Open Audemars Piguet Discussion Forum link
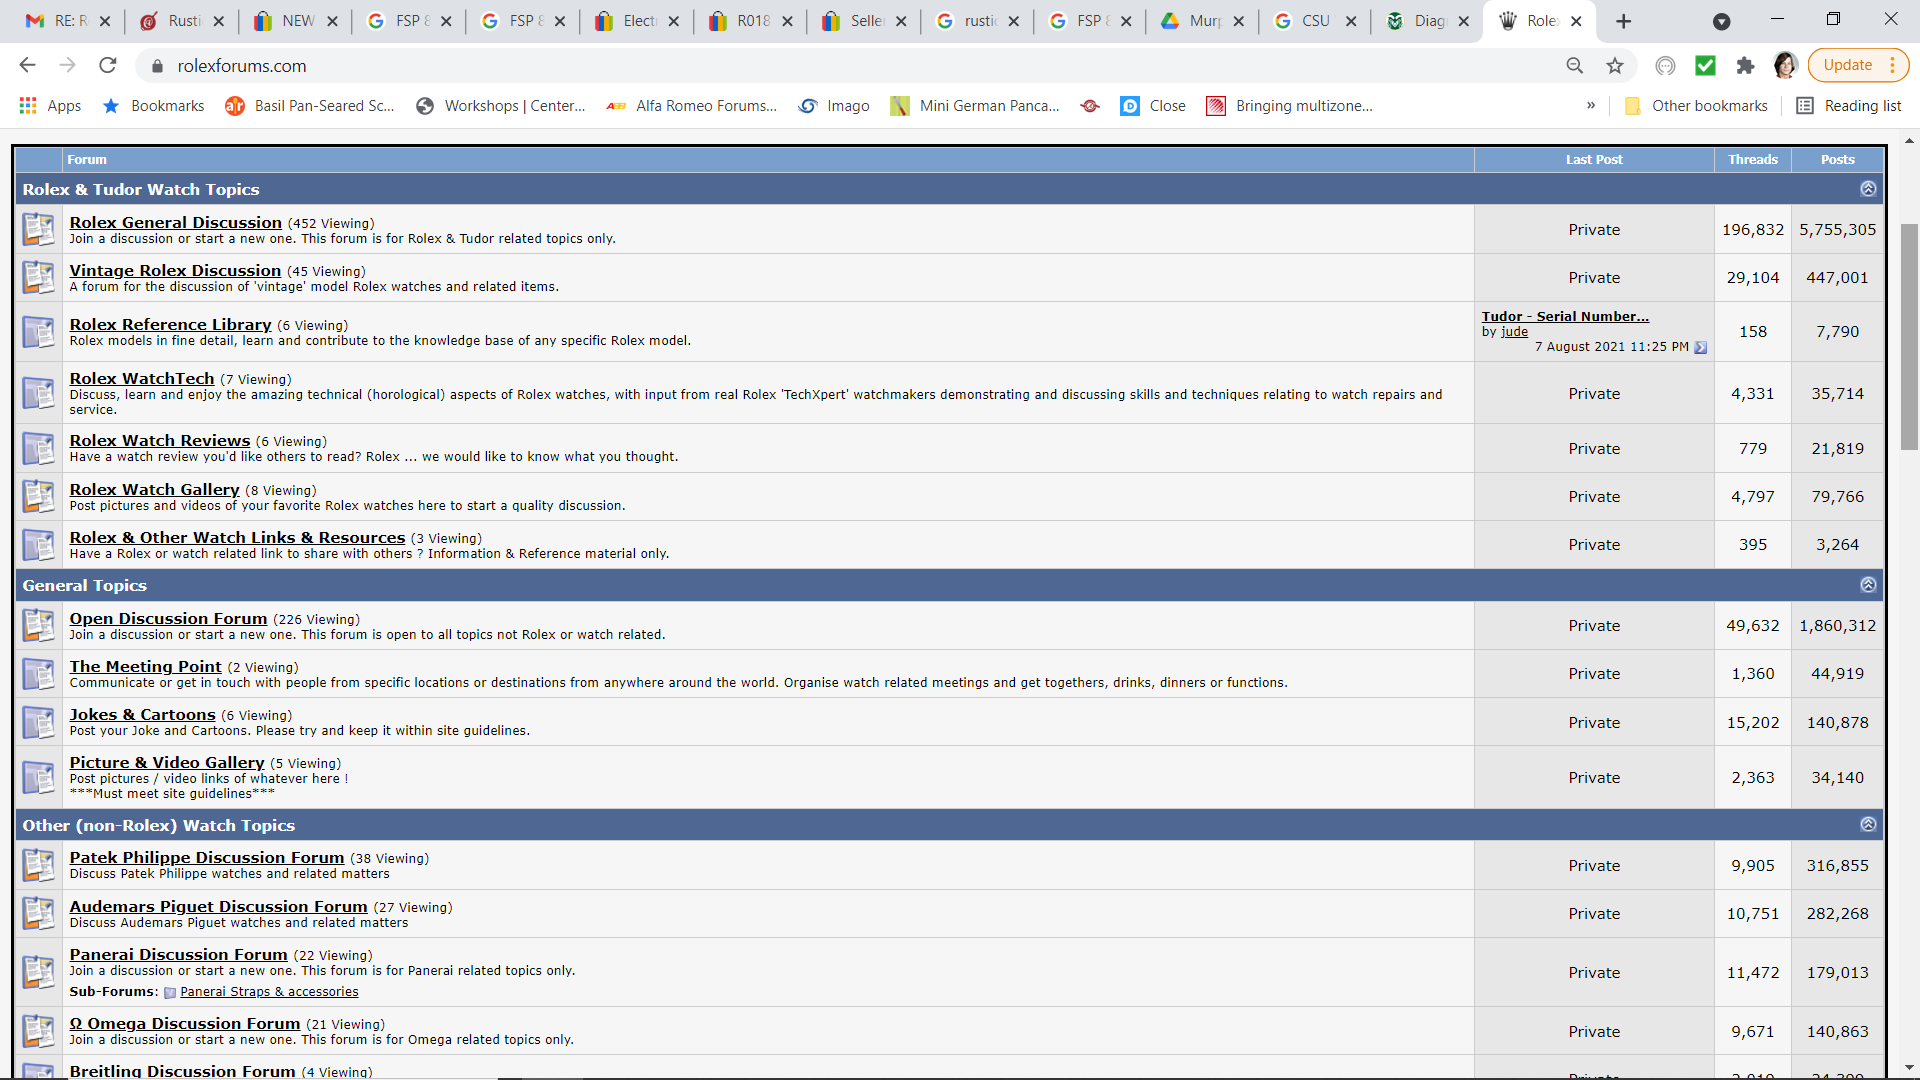Image resolution: width=1920 pixels, height=1080 pixels. [x=218, y=906]
